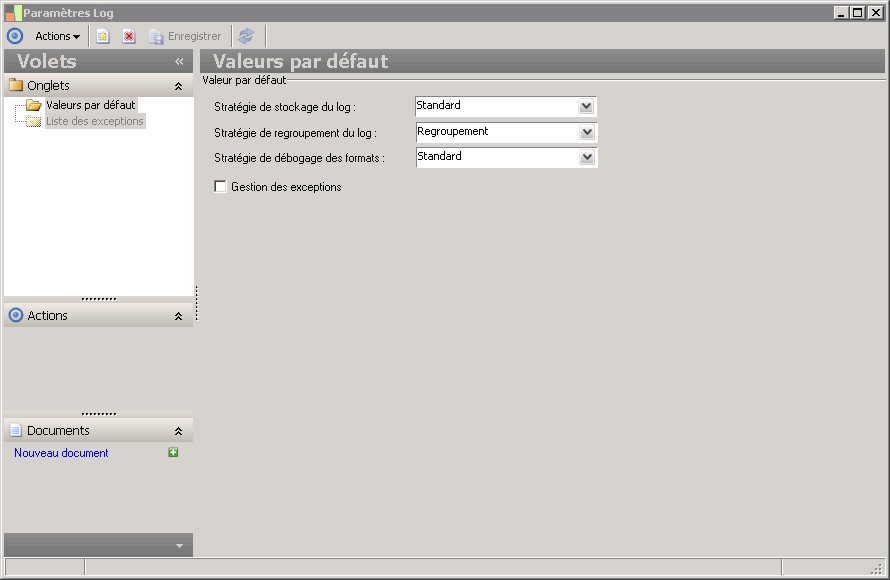Collapse the Documents panel section
Screen dimensions: 890x580
point(178,431)
